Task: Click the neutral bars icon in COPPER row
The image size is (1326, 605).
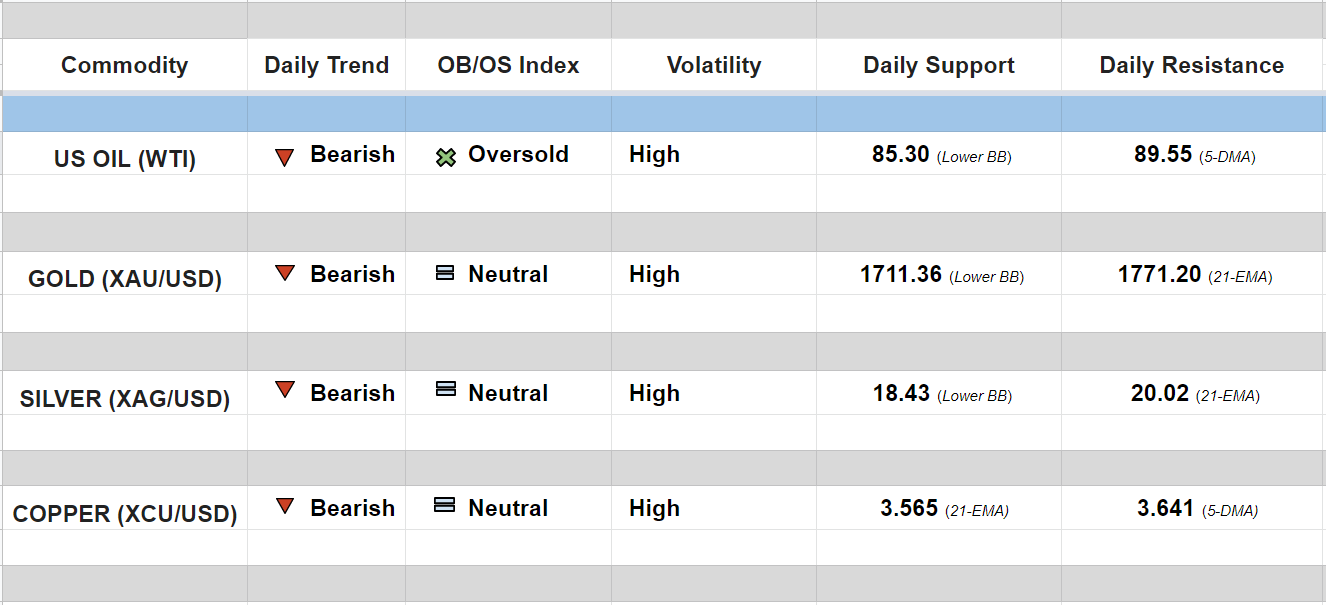Action: point(445,505)
